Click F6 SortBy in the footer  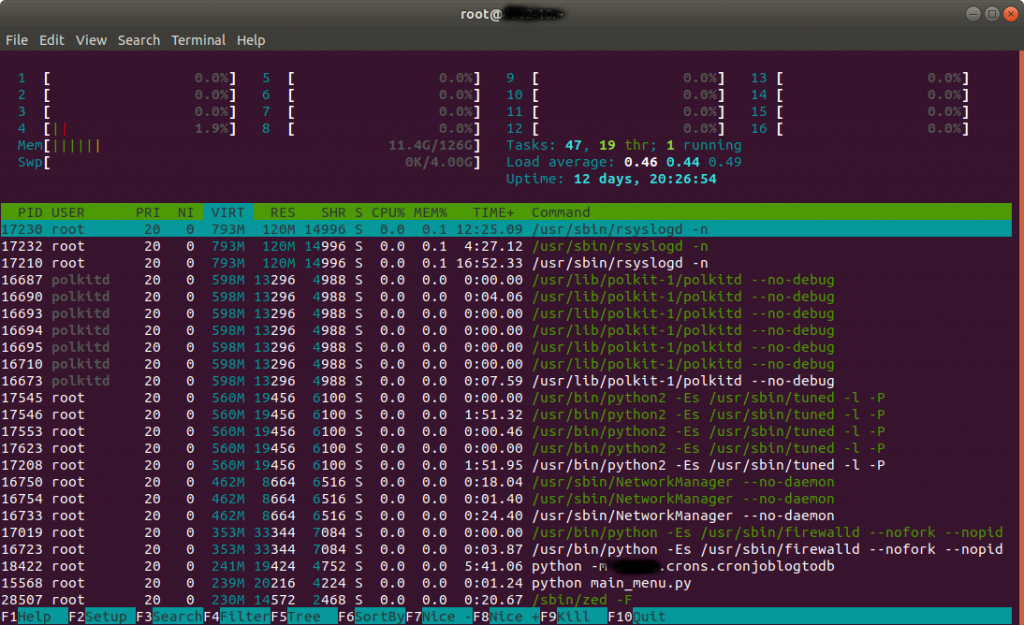pos(371,617)
